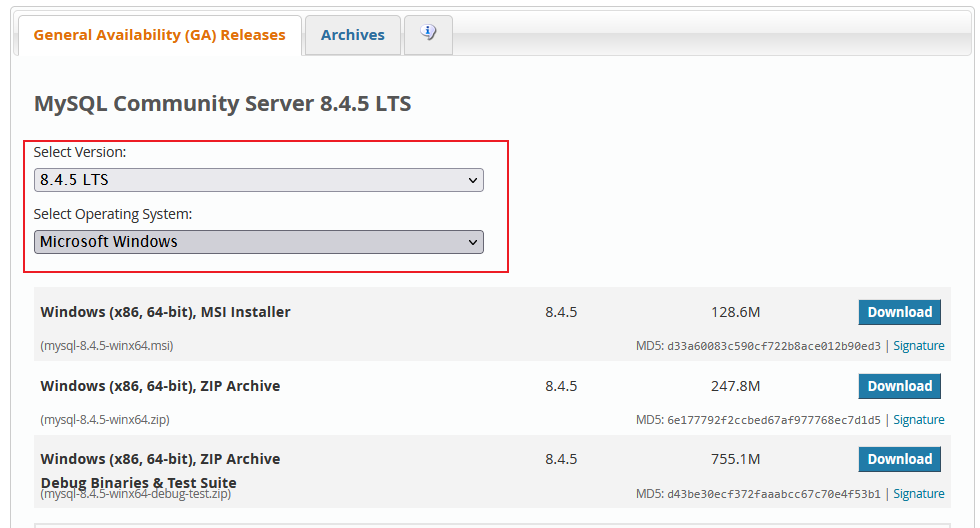The width and height of the screenshot is (980, 528).
Task: Open the info icon tab
Action: pos(428,35)
